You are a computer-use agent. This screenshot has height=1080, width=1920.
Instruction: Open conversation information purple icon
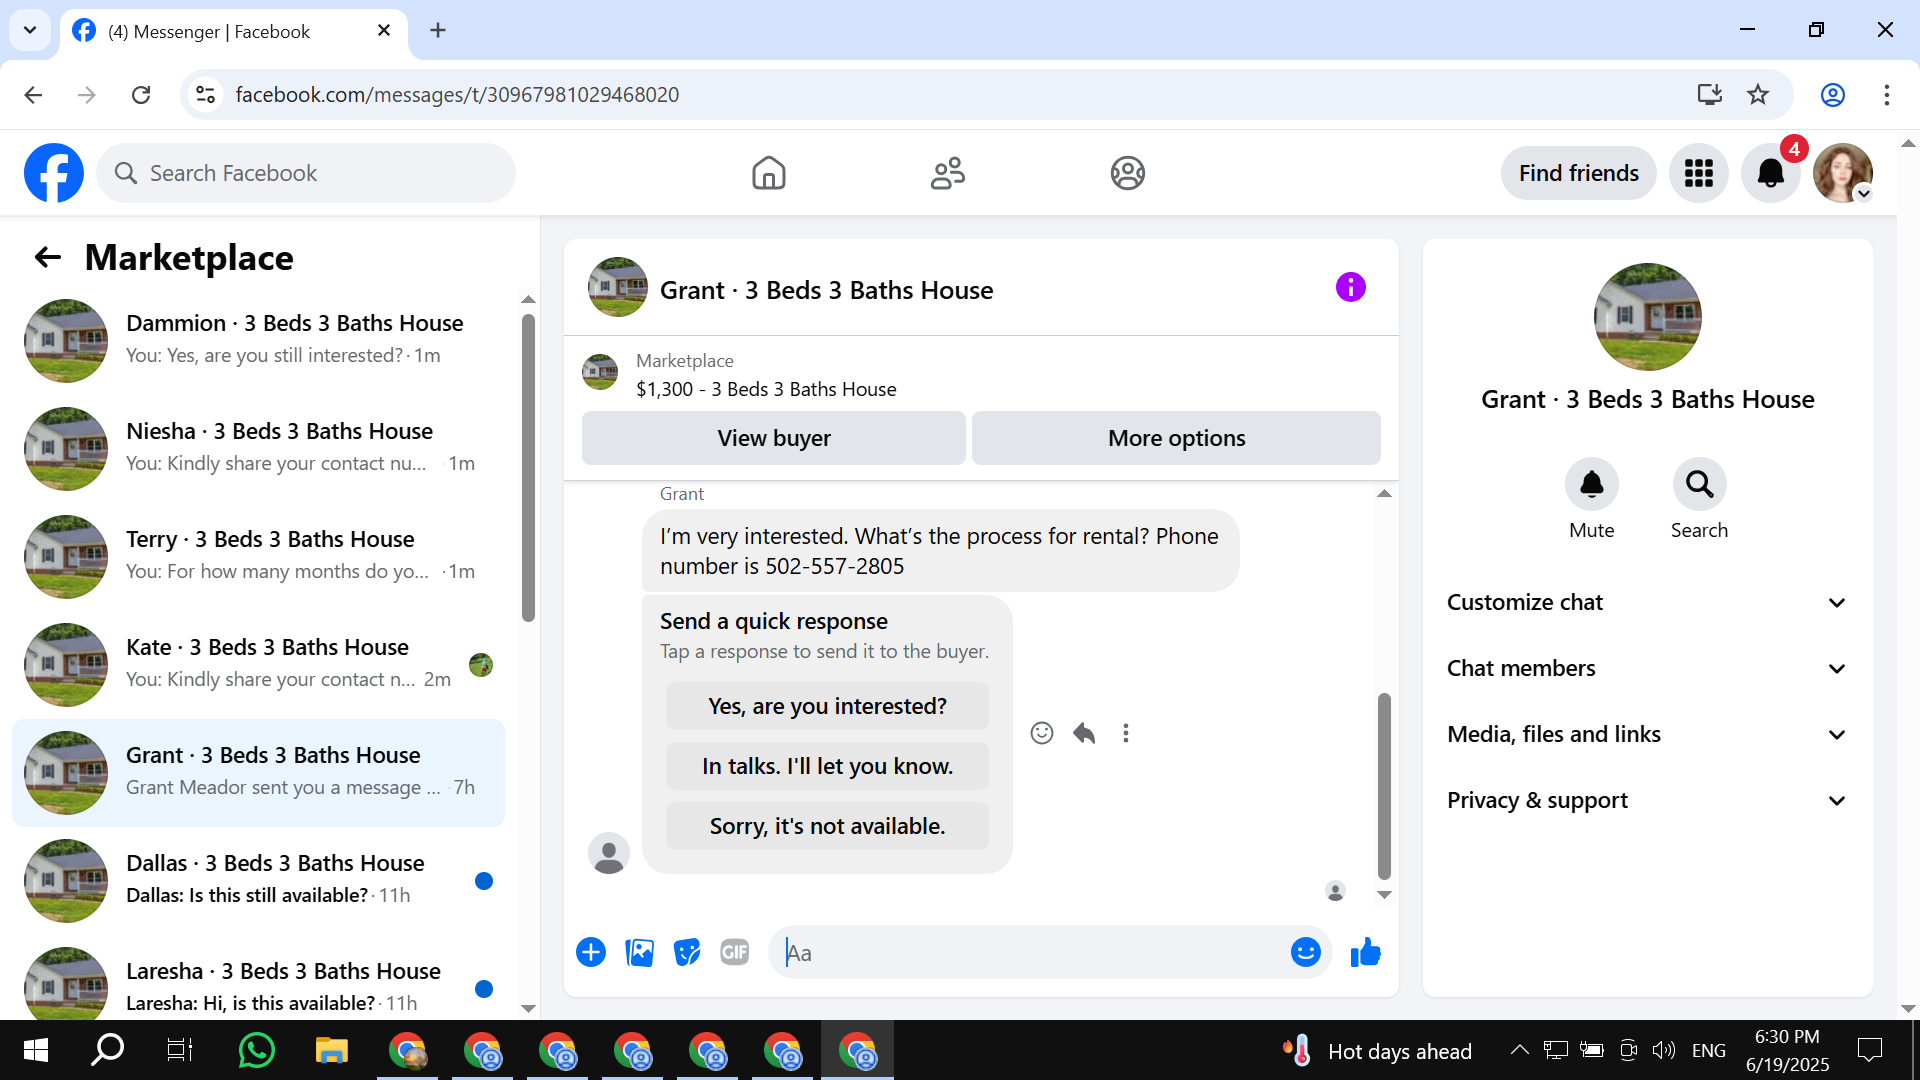pos(1351,288)
